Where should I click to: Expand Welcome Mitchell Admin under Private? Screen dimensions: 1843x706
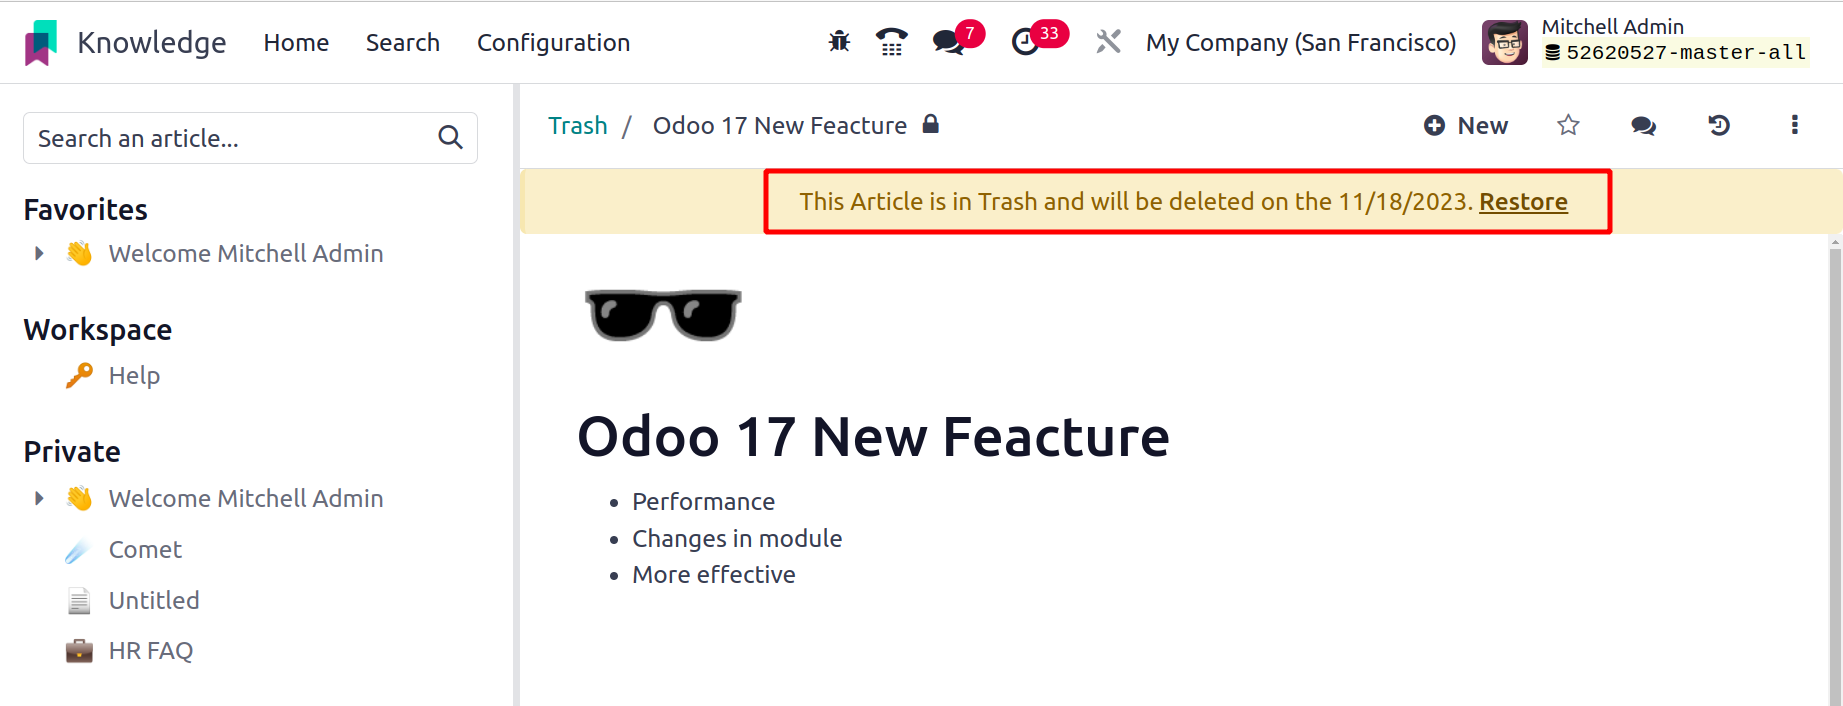point(39,498)
